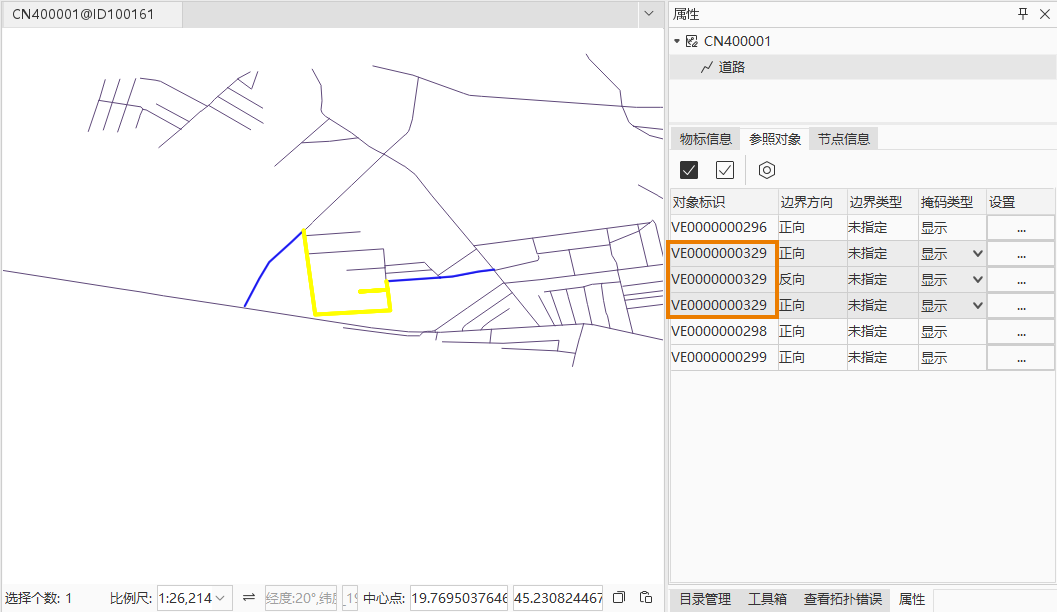Close the 属性 panel
Viewport: 1057px width, 612px height.
pos(1044,14)
